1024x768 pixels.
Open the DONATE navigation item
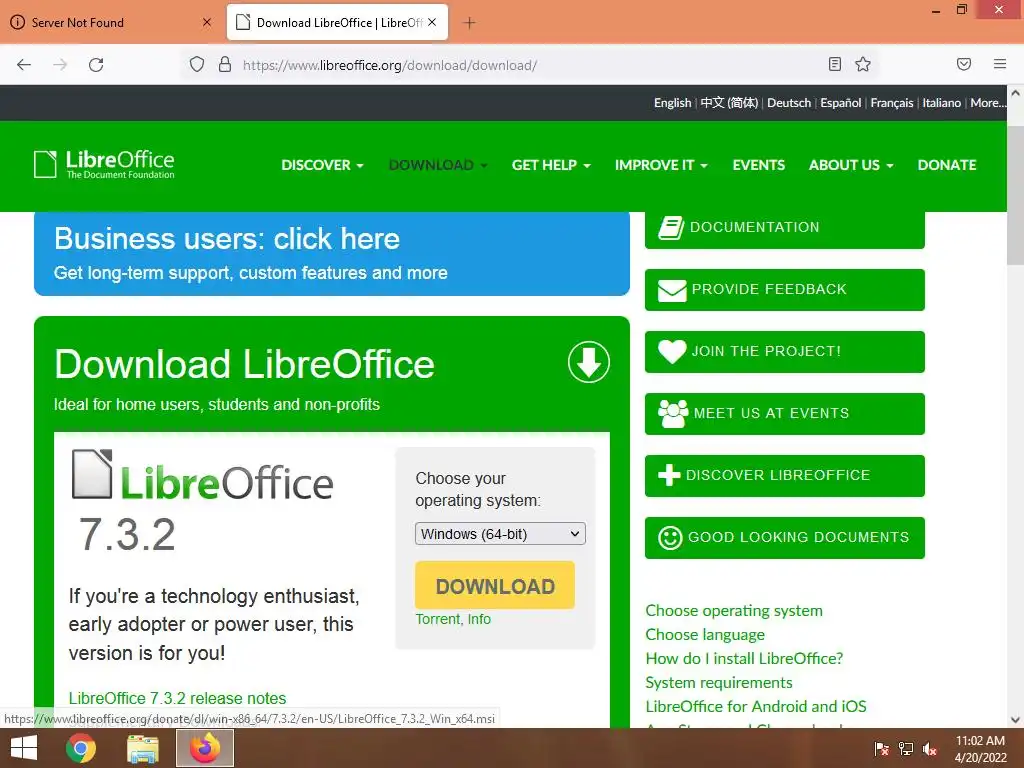pos(947,165)
